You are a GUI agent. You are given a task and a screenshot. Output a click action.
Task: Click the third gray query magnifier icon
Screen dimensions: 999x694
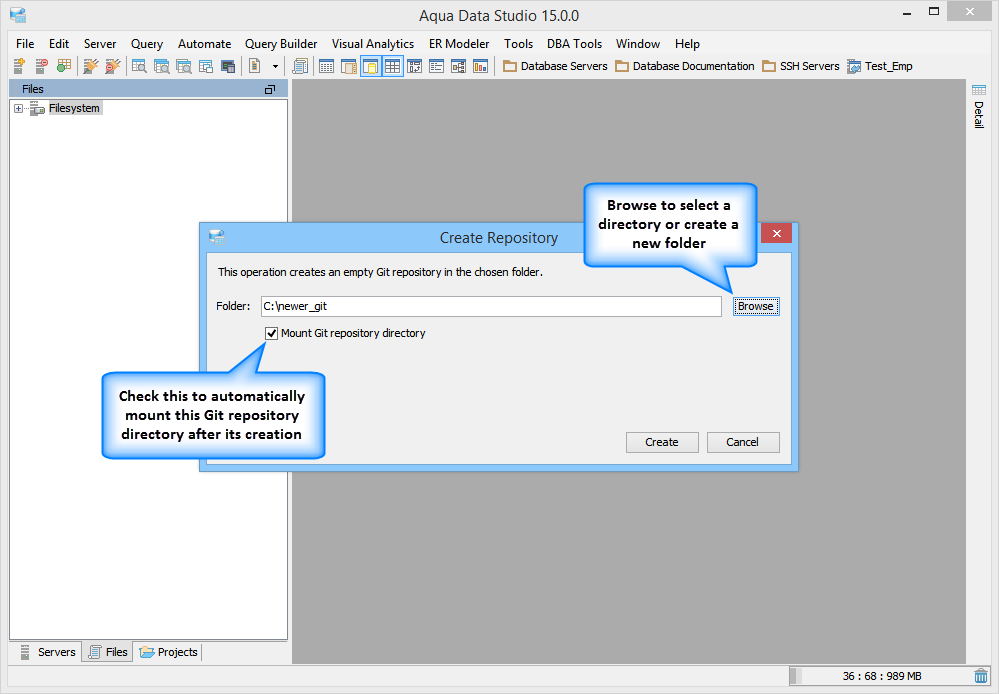pos(183,66)
